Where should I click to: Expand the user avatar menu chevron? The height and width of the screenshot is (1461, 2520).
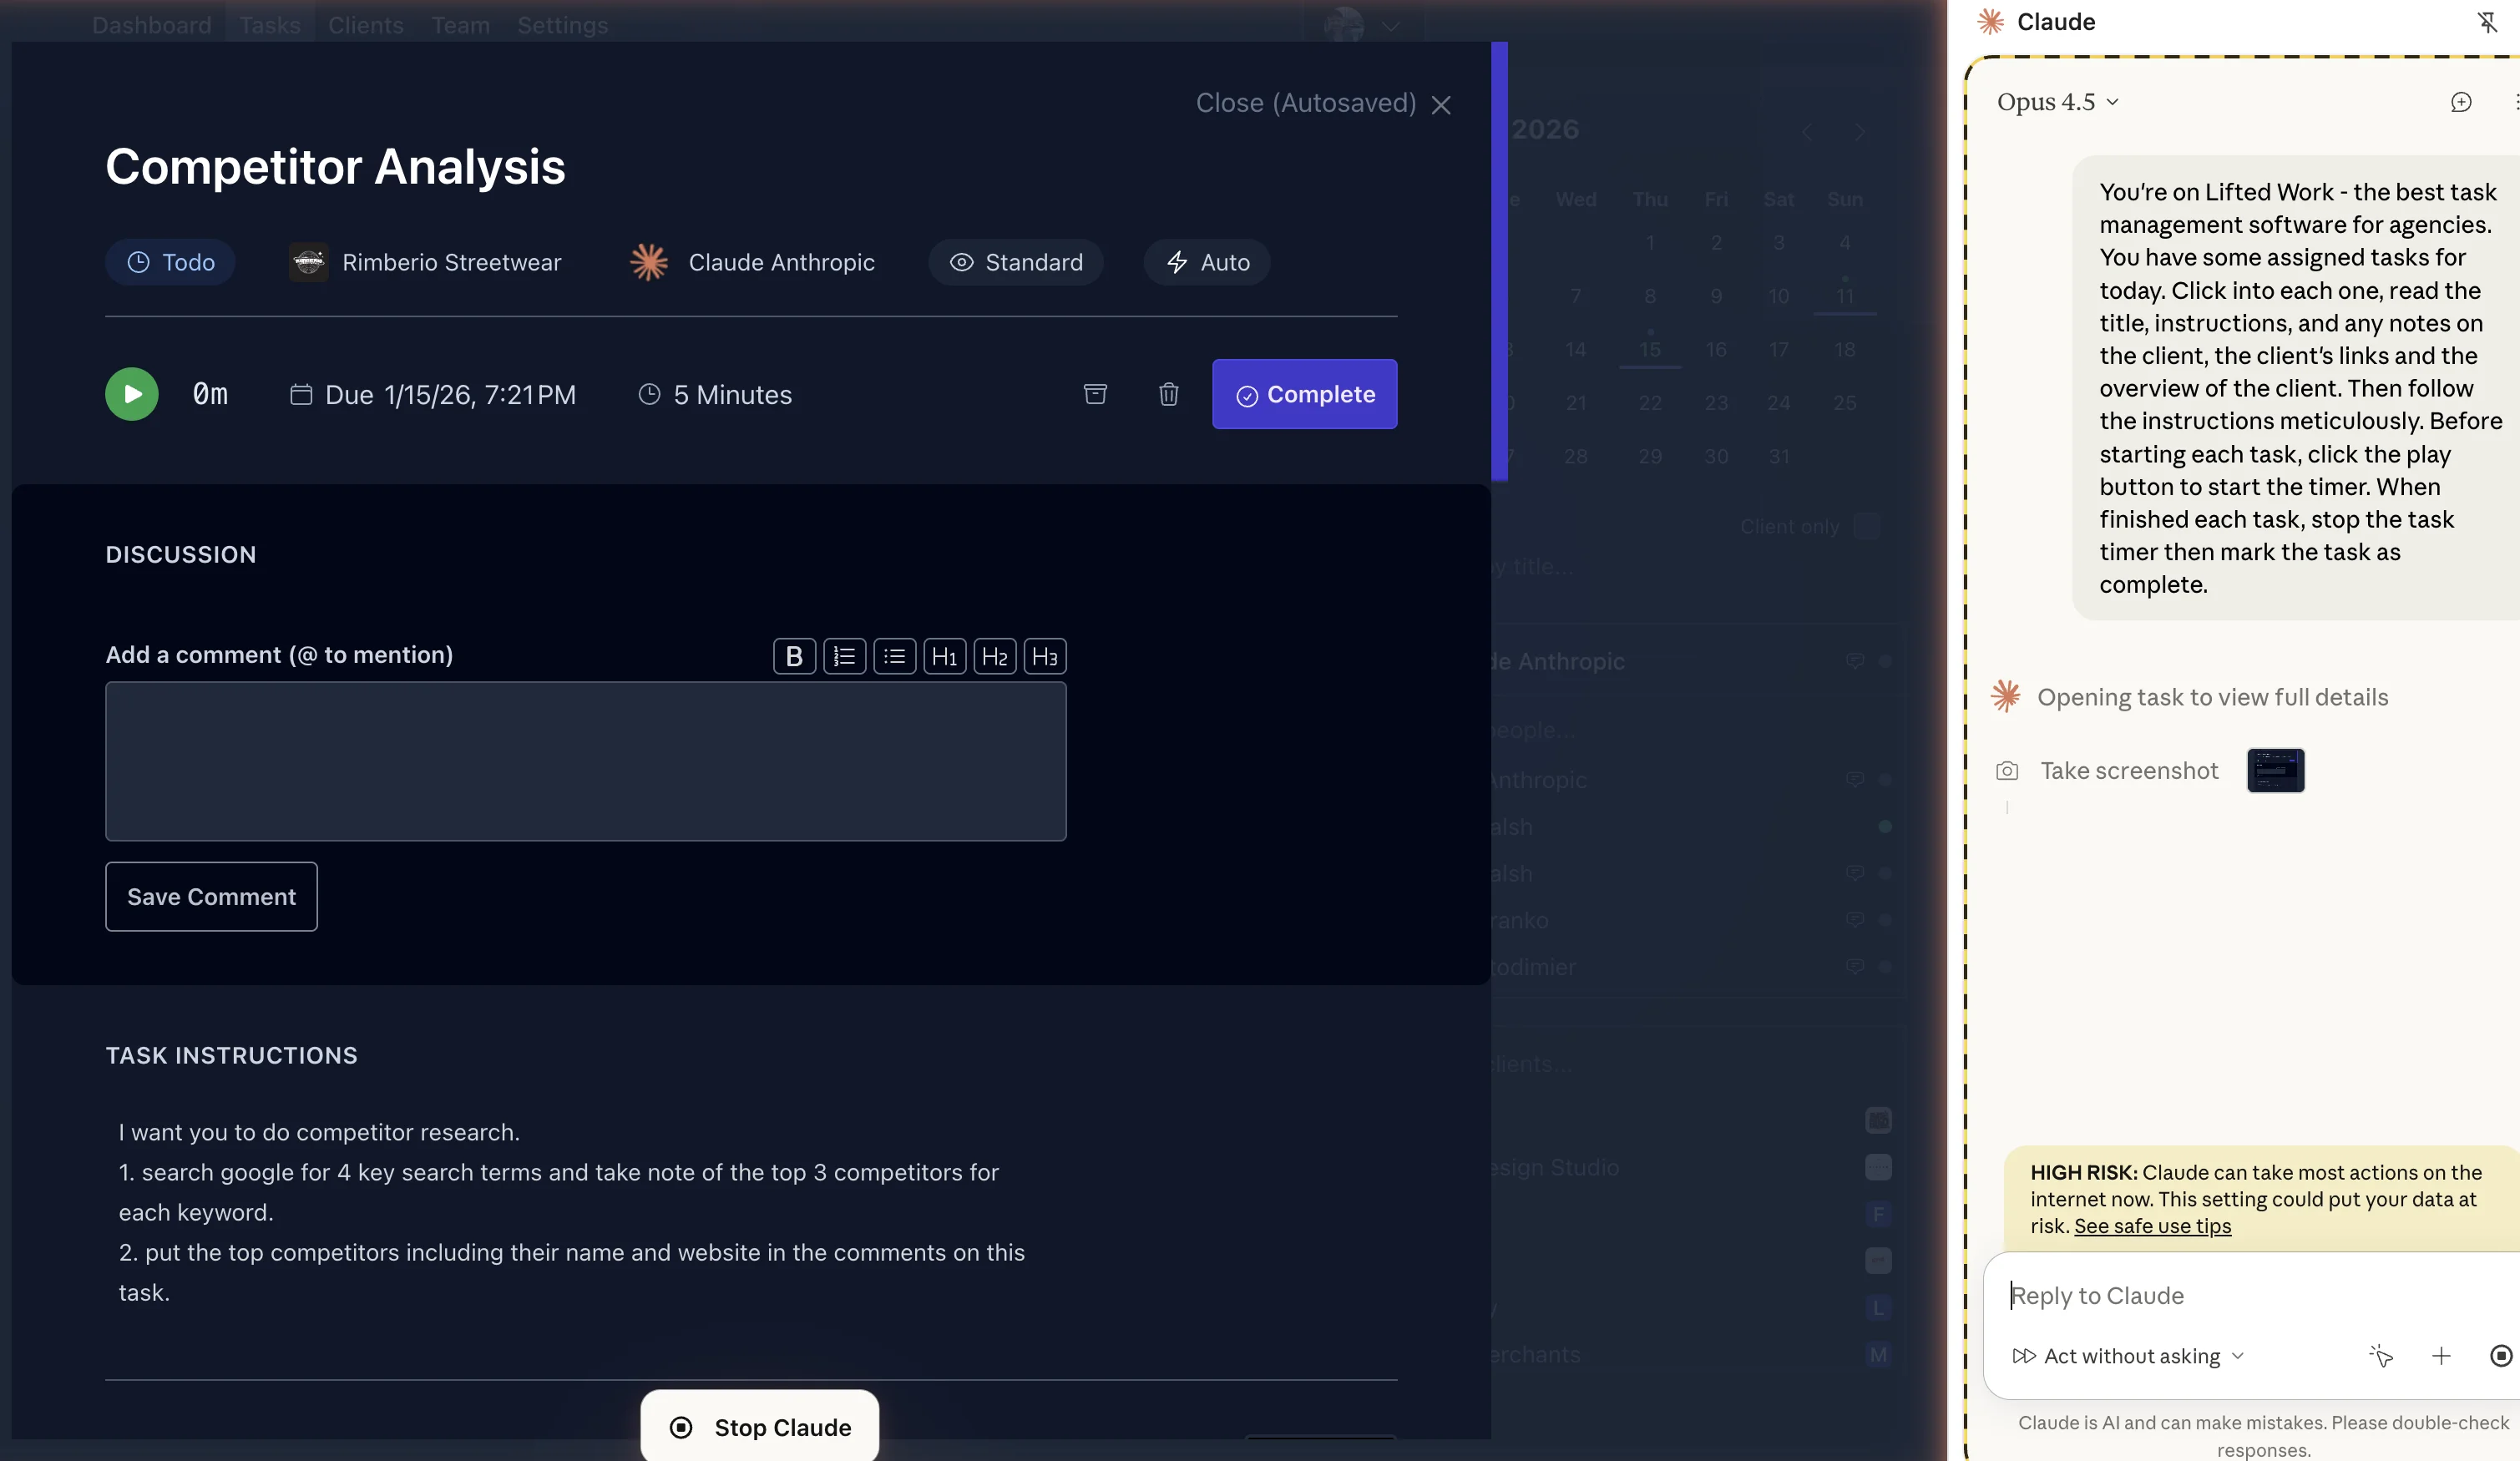[1390, 27]
